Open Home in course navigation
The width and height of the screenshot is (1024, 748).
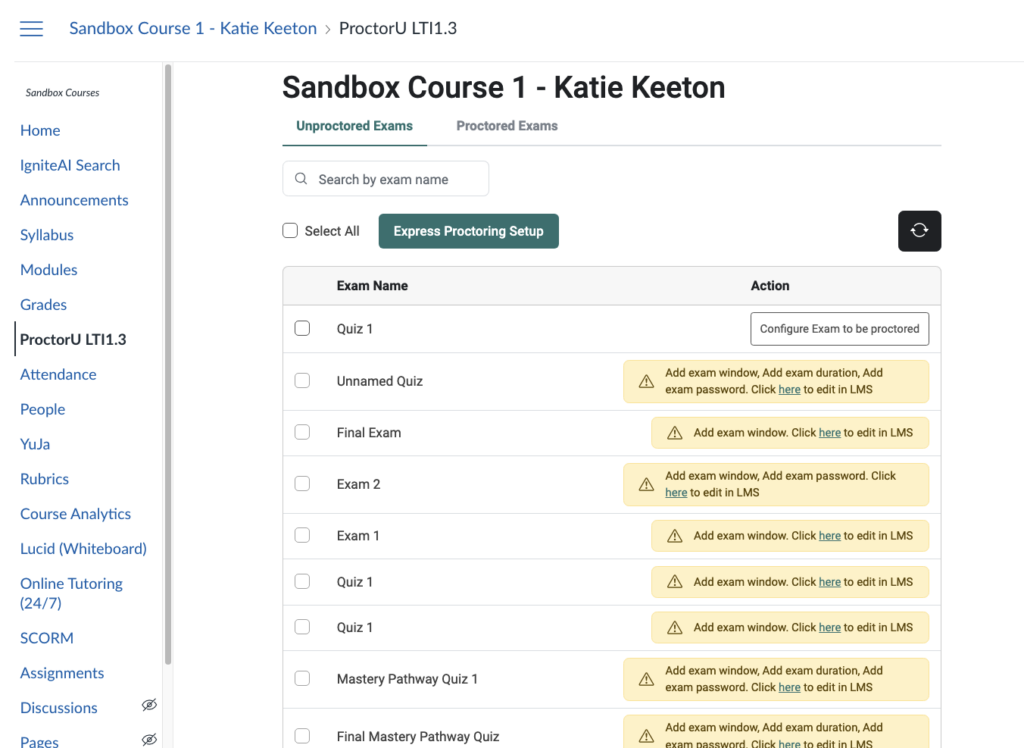[x=40, y=130]
